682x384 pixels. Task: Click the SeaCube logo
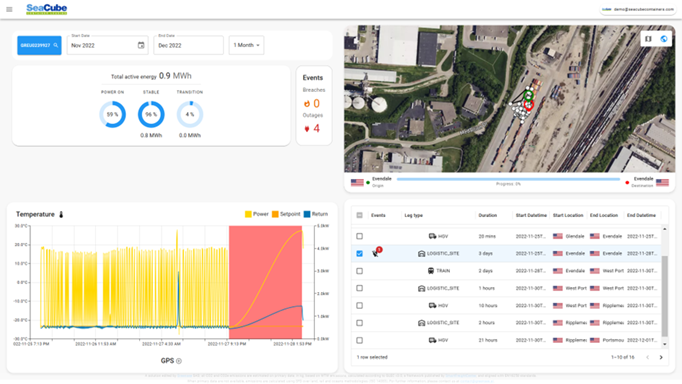point(47,9)
